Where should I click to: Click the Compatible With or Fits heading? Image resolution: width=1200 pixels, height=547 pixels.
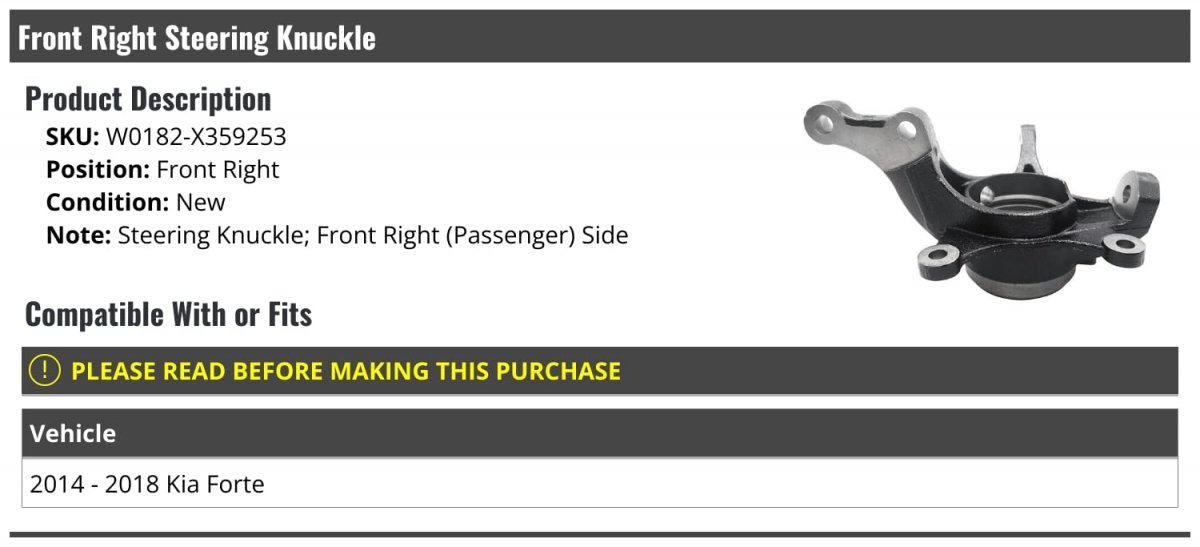[x=168, y=314]
